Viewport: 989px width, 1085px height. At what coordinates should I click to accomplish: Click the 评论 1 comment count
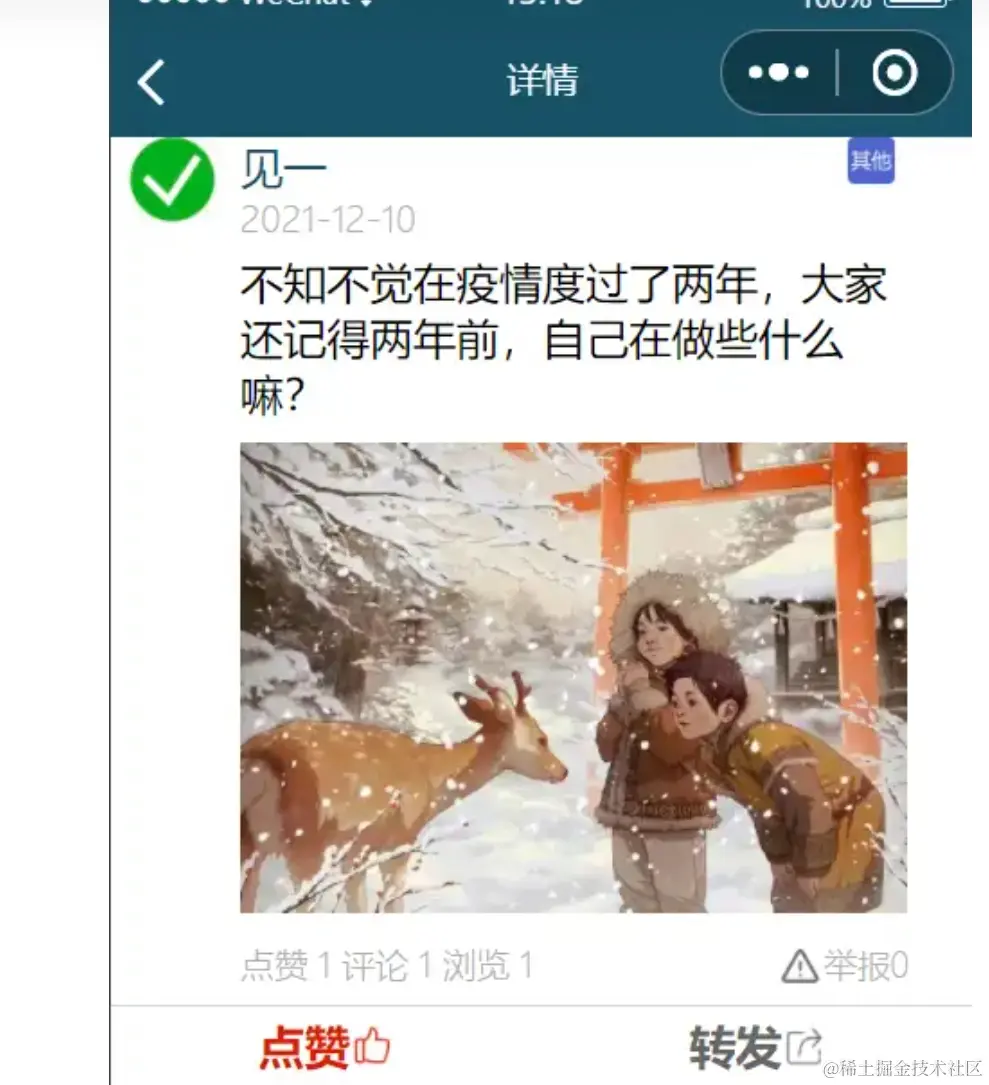[x=388, y=965]
